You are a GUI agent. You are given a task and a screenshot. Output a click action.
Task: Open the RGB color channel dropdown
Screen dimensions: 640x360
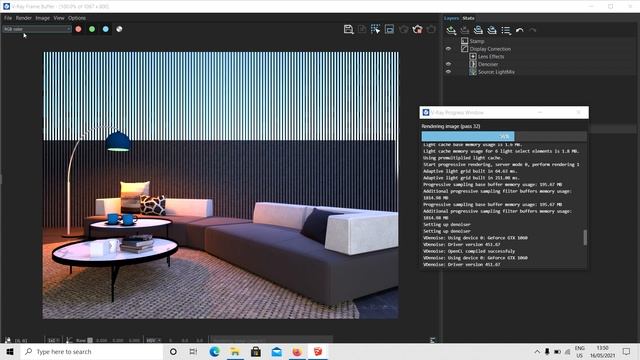click(37, 29)
